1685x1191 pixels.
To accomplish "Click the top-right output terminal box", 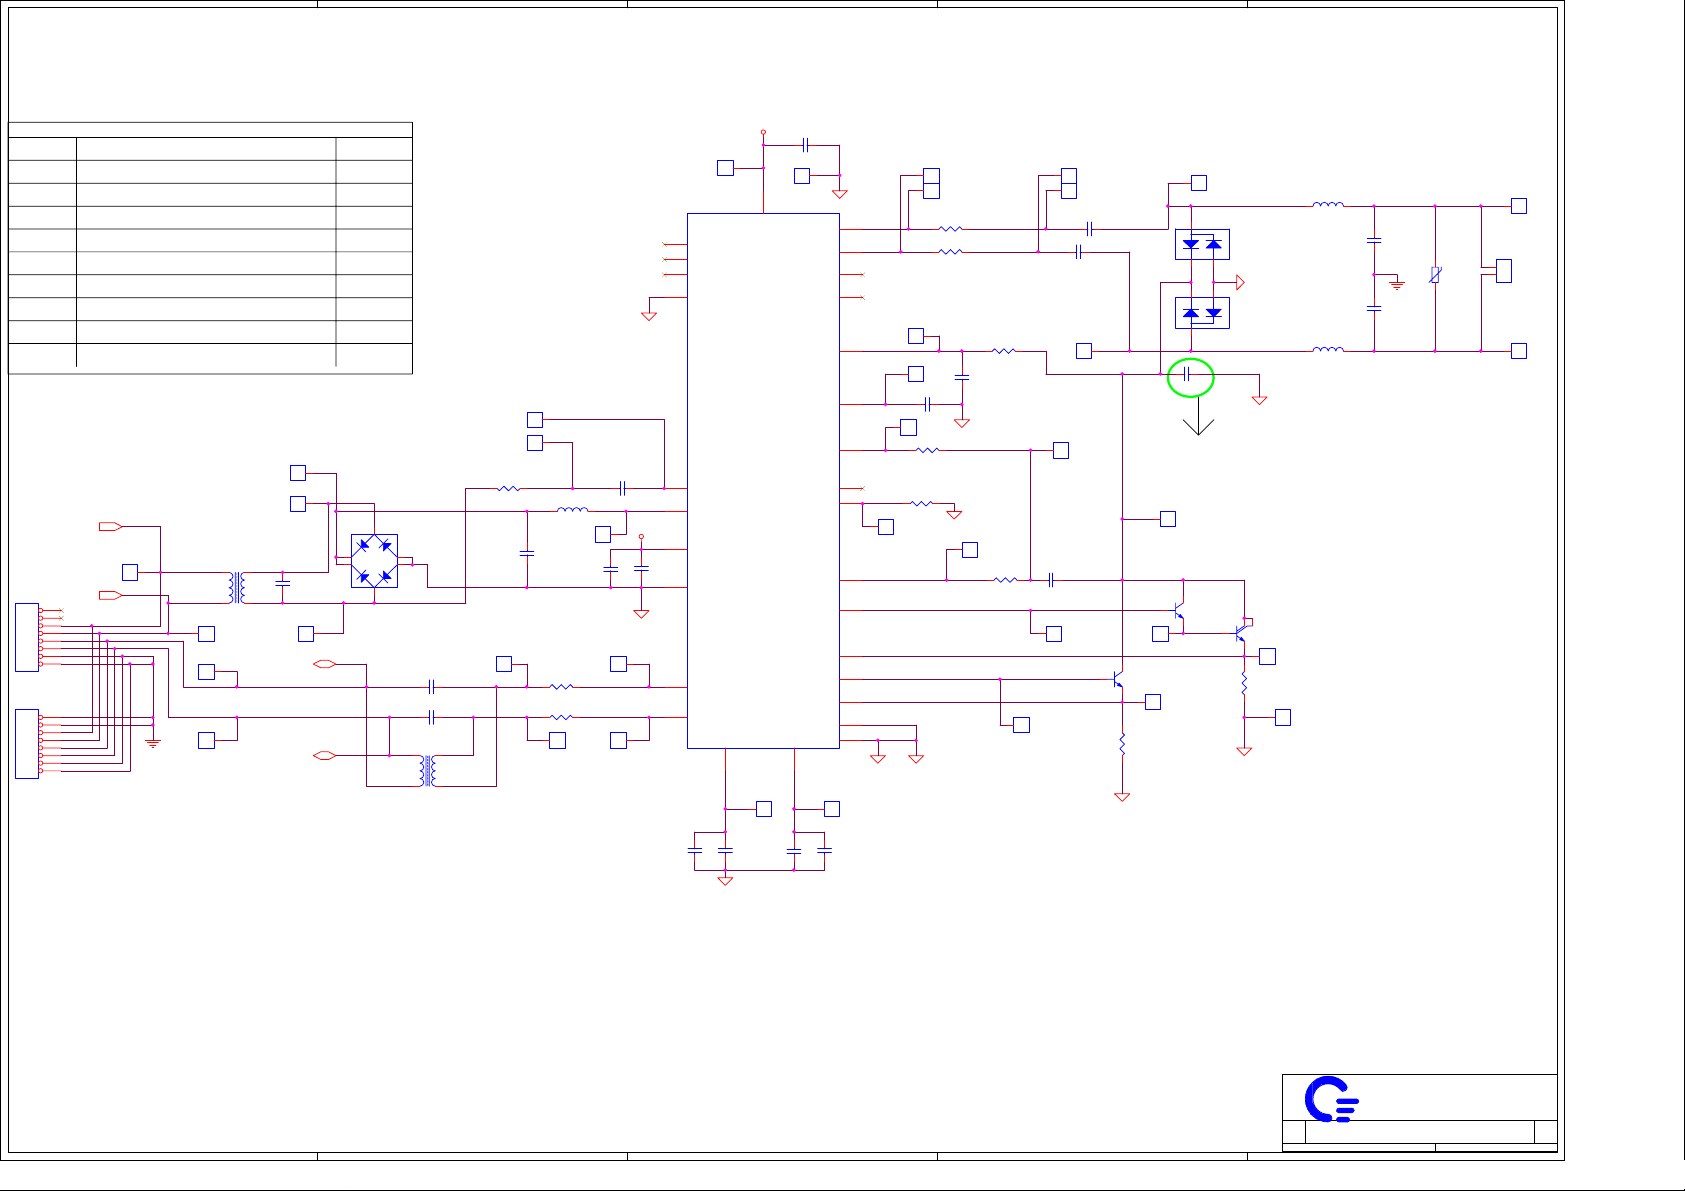I will coord(1519,206).
